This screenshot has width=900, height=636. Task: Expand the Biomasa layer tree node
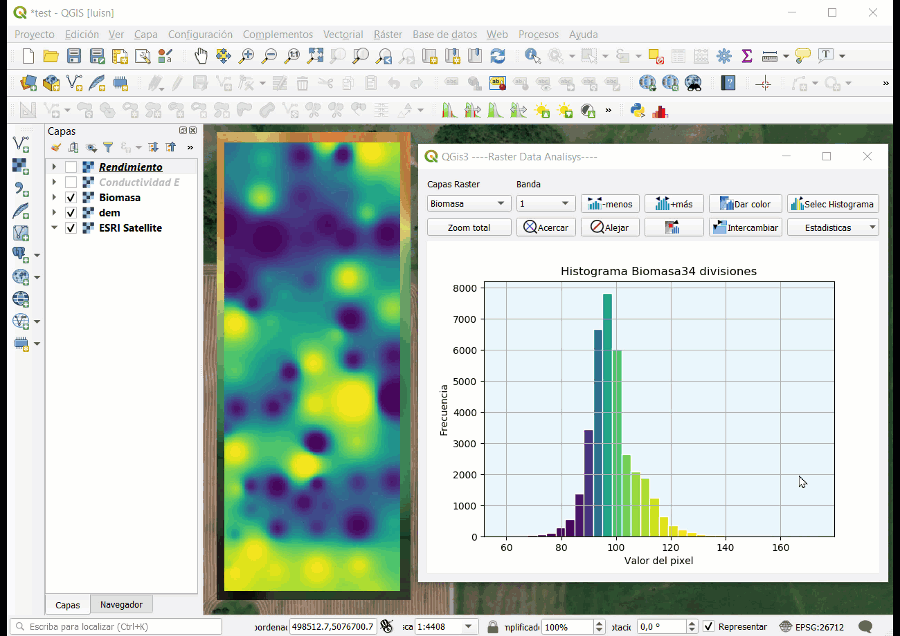point(54,197)
